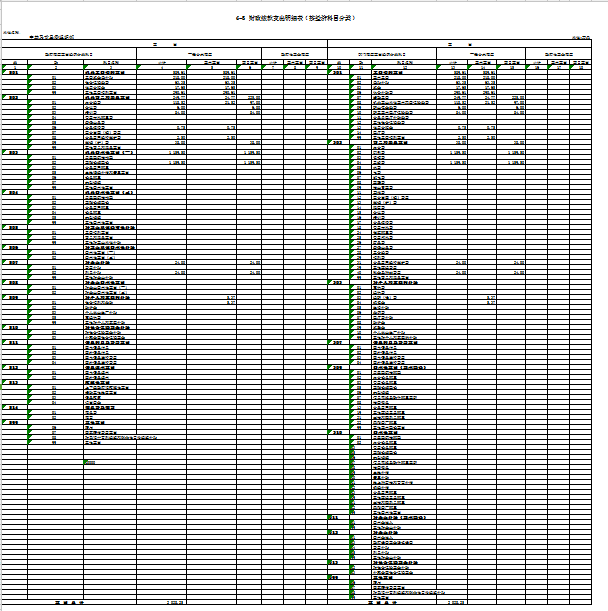Select the cell with code 510
Viewport: 608px width, 611px height.
point(14,327)
